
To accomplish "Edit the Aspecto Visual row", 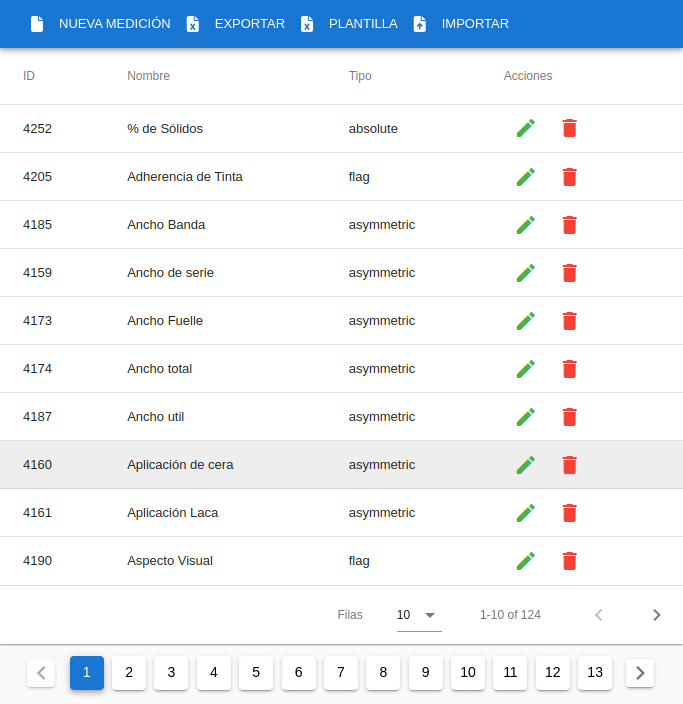I will (x=526, y=561).
